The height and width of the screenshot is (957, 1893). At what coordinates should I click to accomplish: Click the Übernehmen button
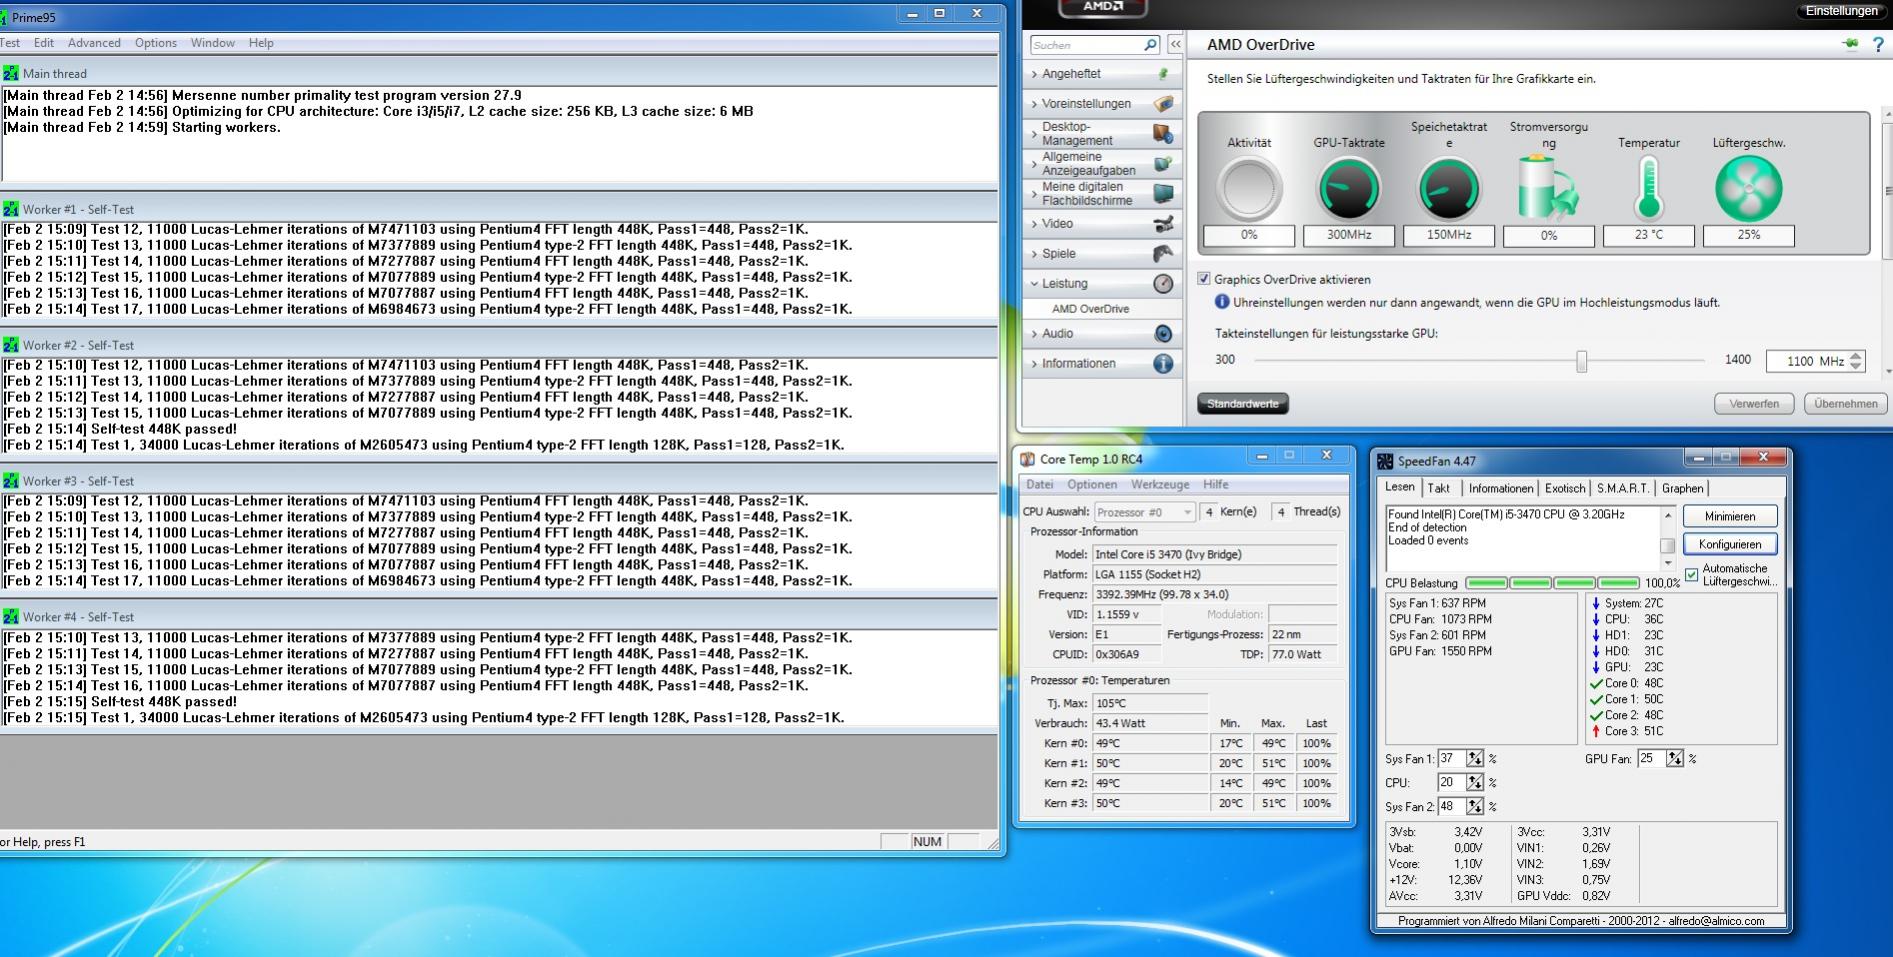point(1845,404)
